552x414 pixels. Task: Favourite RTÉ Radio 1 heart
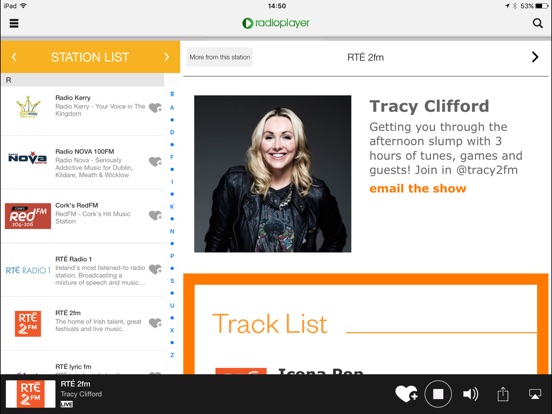[x=155, y=269]
